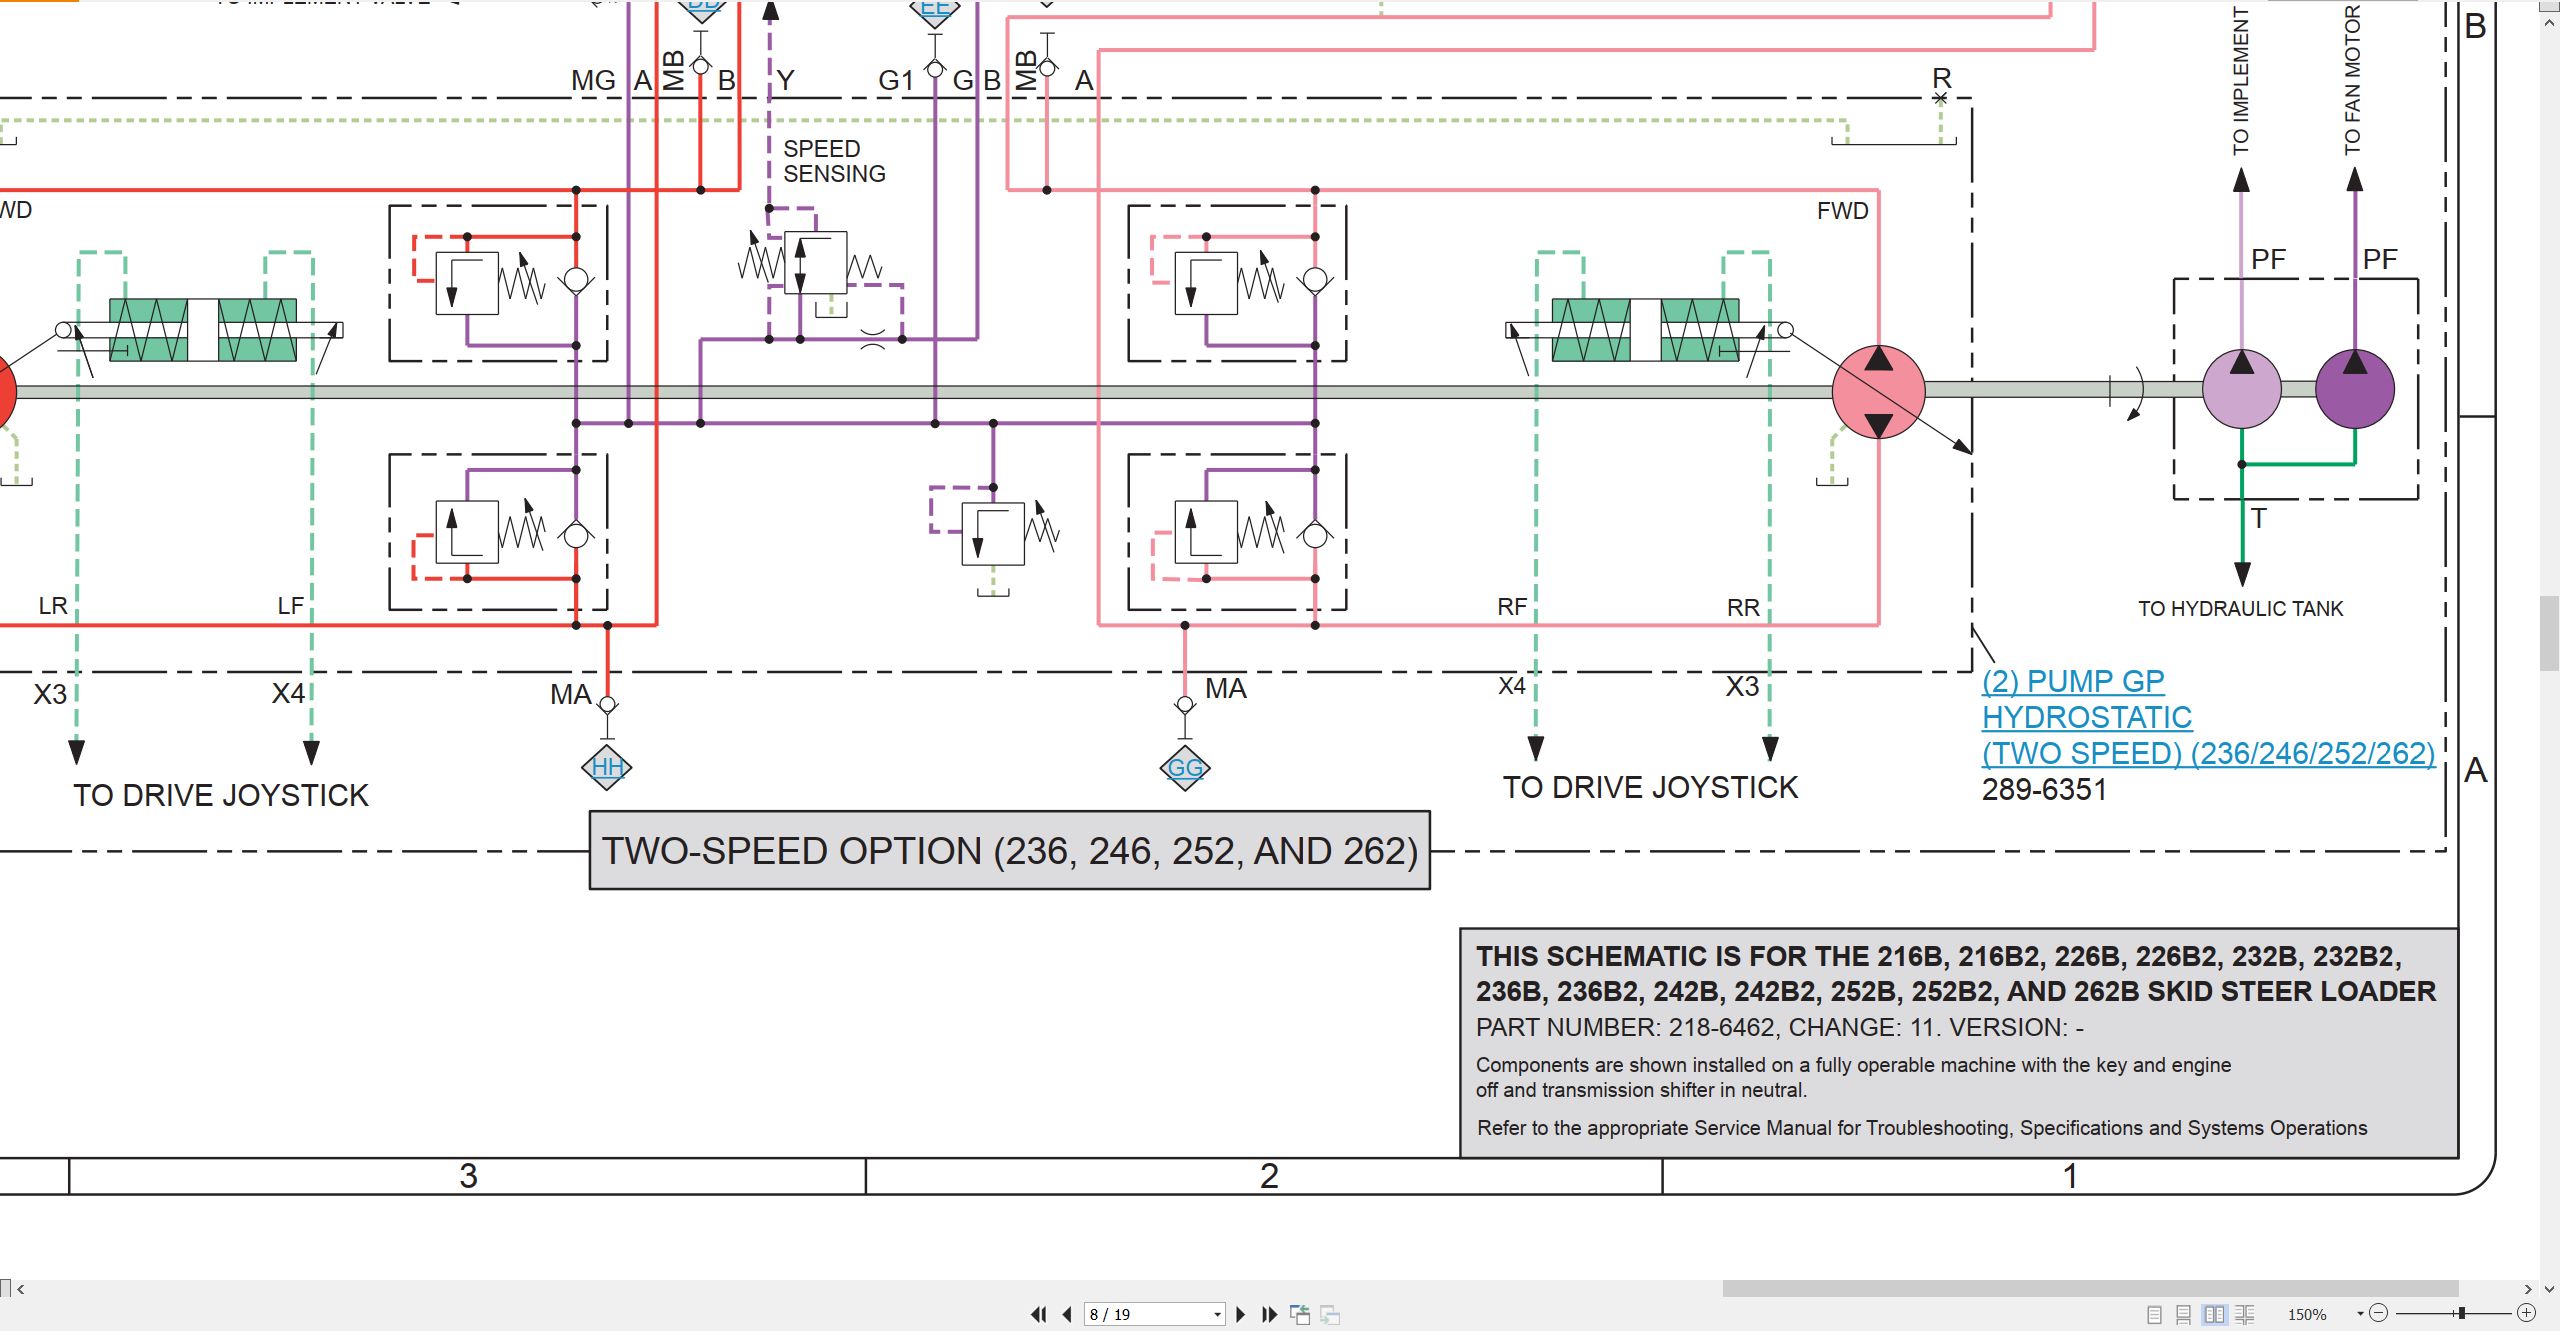The image size is (2560, 1331).
Task: Click the TWO-SPEED OPTION label box
Action: pos(1010,850)
